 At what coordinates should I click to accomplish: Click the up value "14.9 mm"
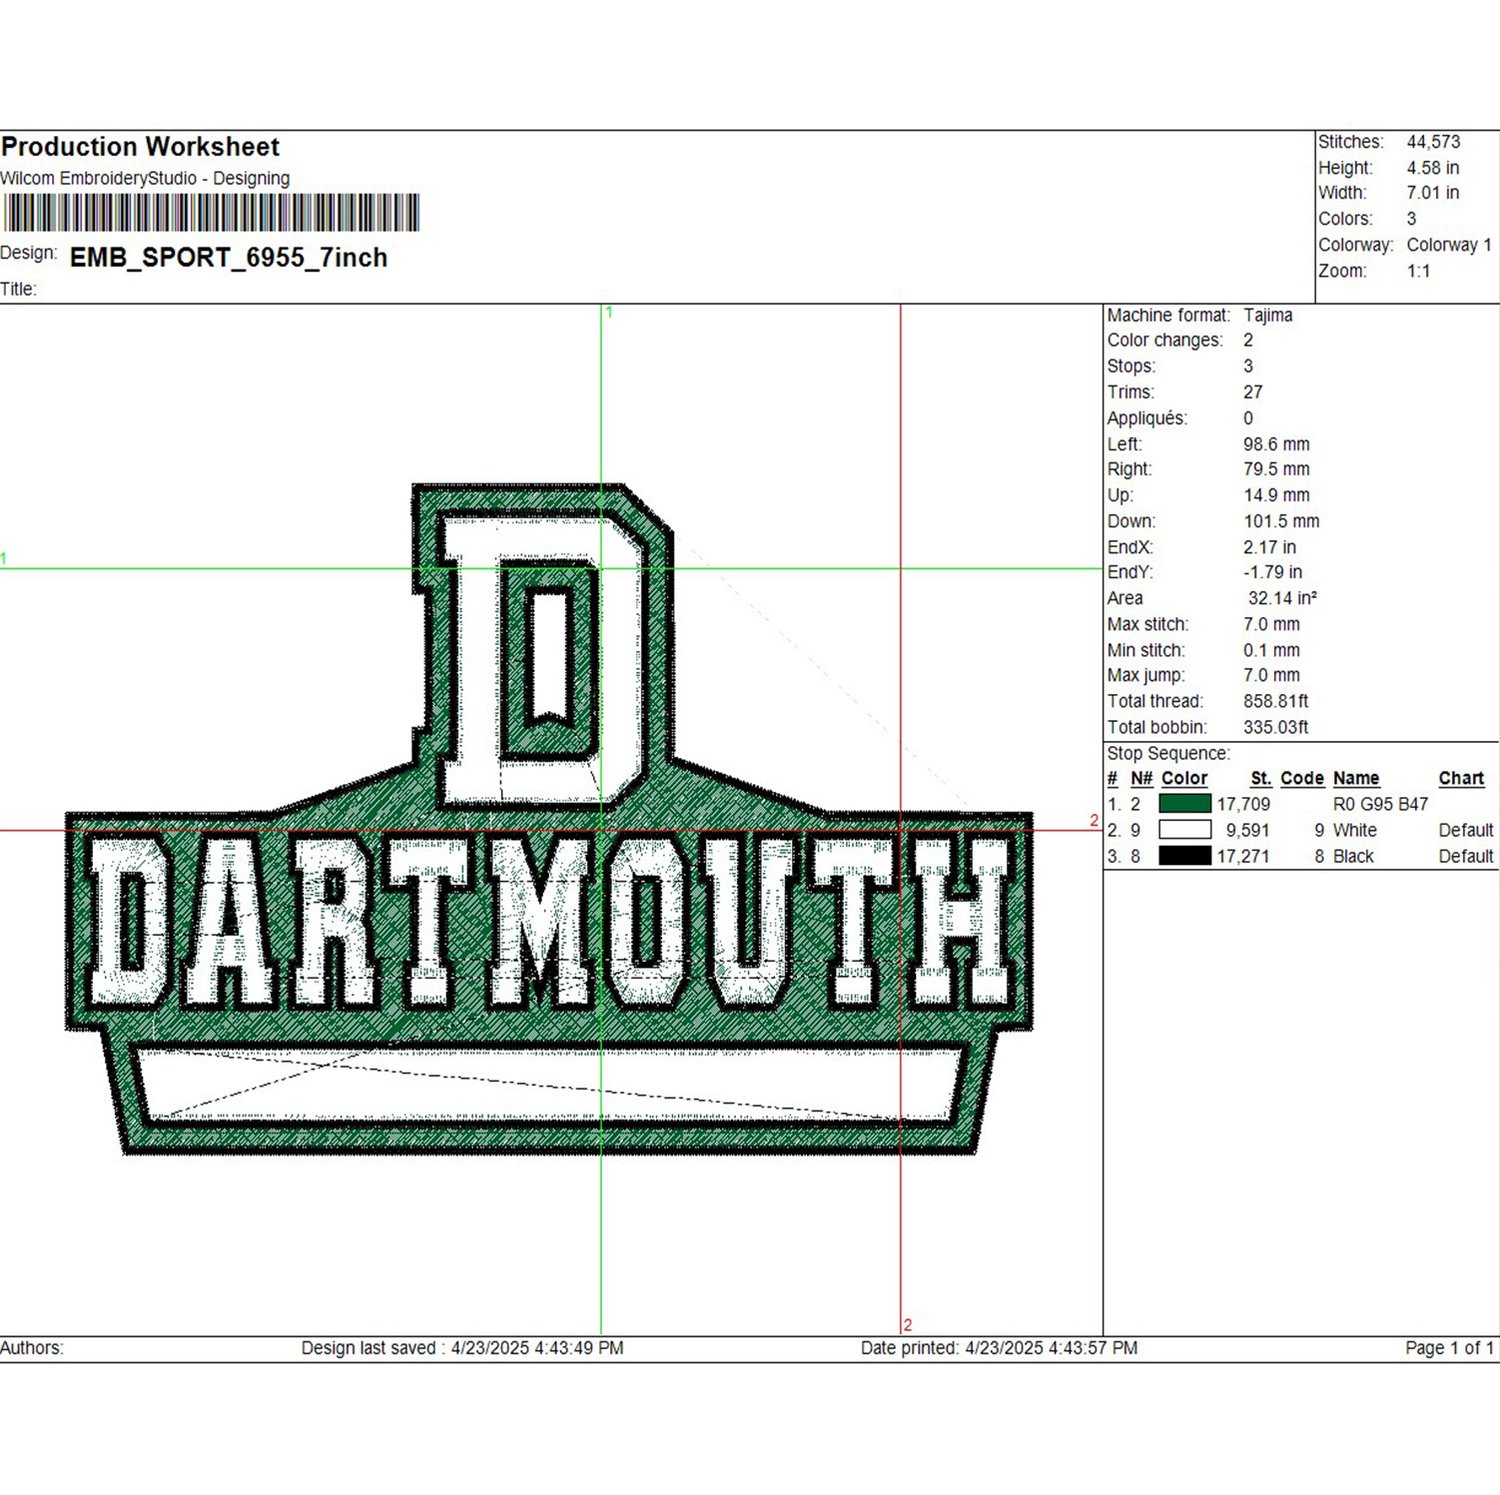tap(1277, 495)
